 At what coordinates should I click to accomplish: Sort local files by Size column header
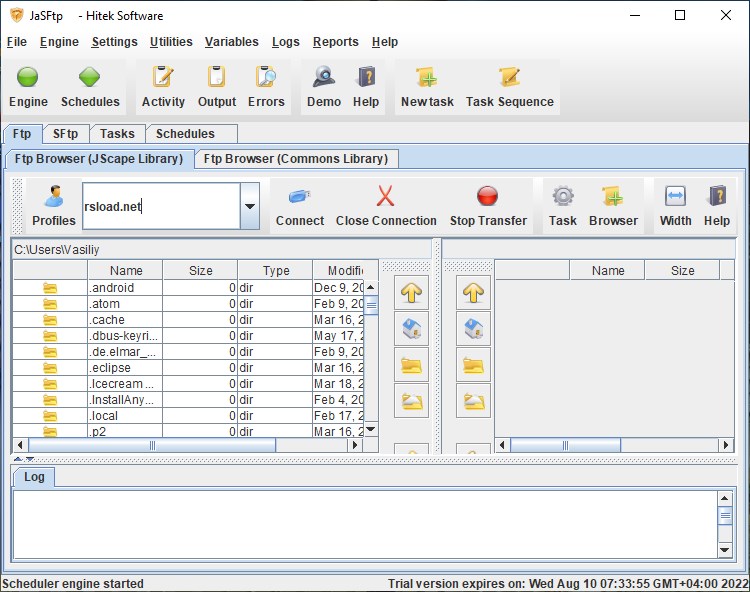(x=200, y=271)
